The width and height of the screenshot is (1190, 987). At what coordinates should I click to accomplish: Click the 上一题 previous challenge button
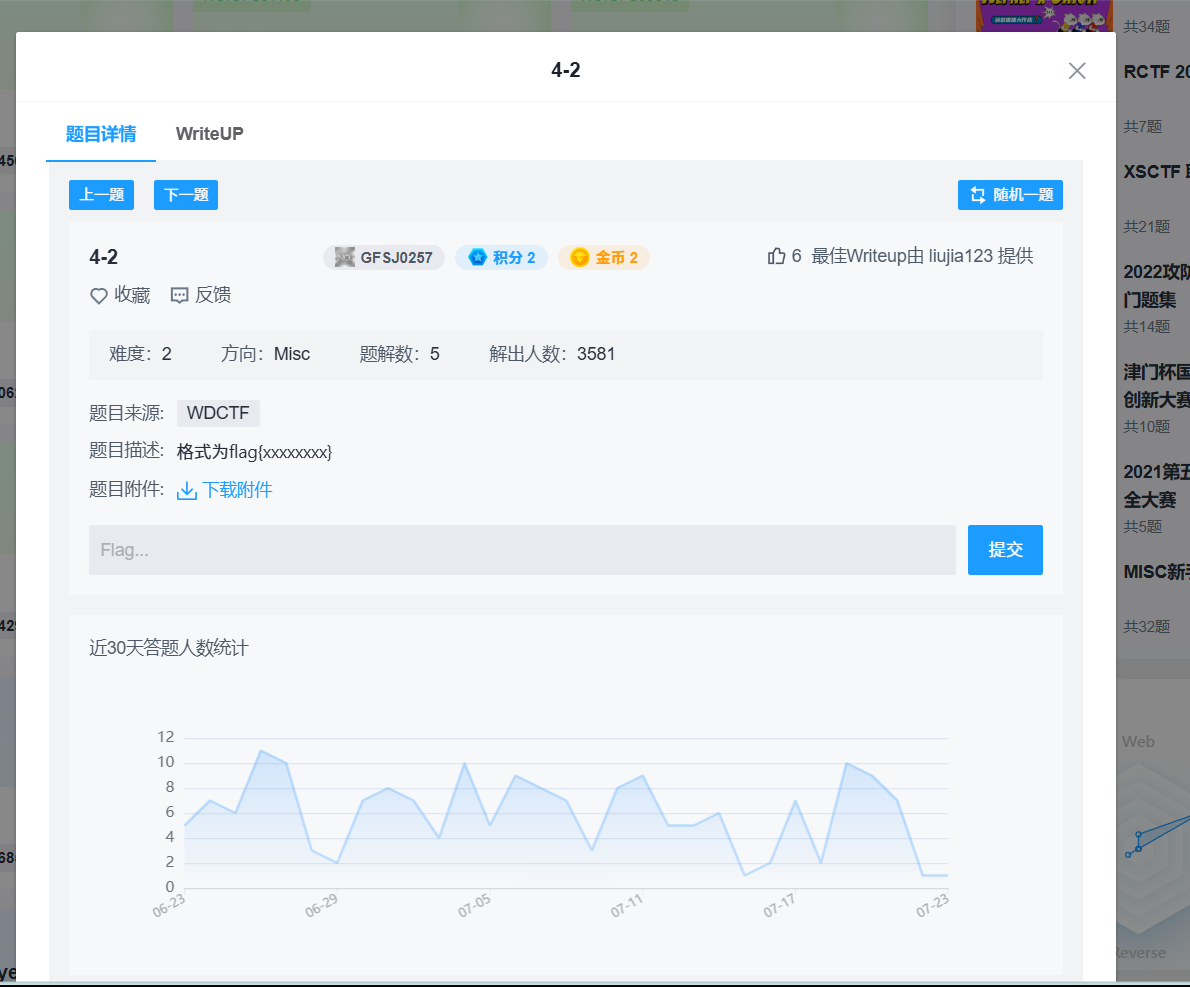point(101,195)
